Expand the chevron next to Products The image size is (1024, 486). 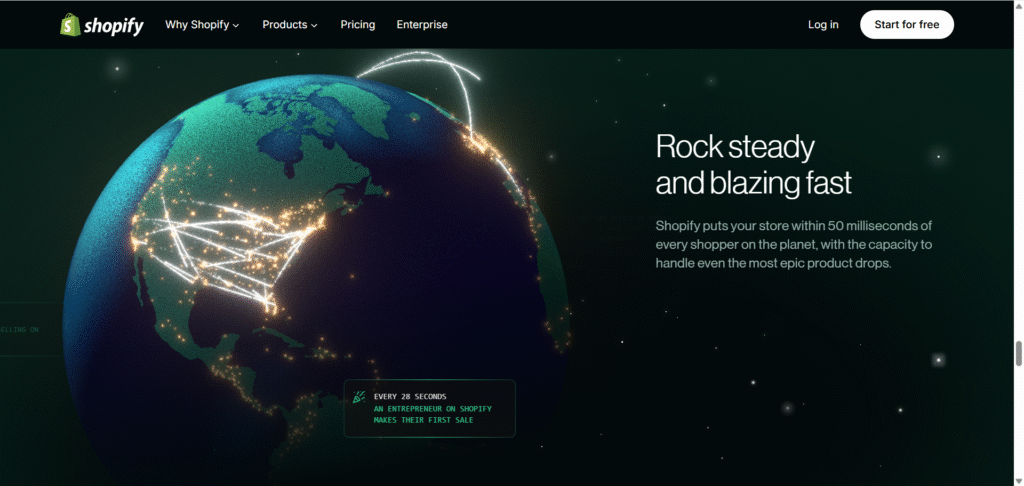click(x=314, y=26)
